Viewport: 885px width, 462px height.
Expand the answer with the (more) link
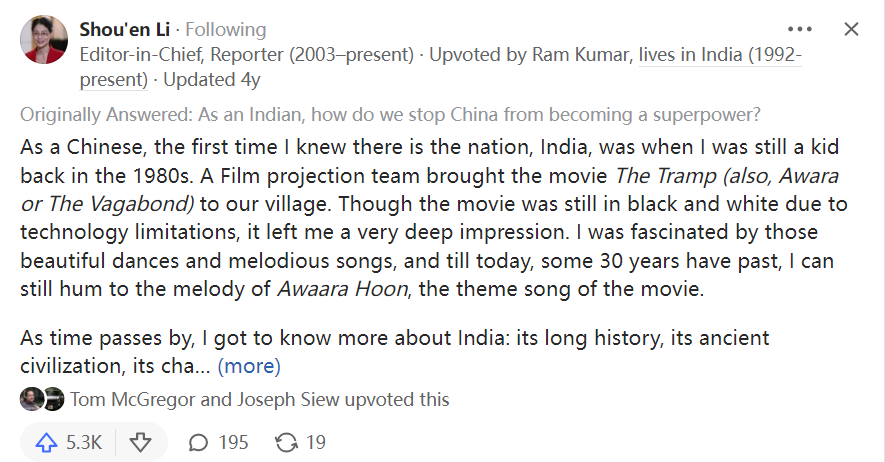tap(249, 365)
